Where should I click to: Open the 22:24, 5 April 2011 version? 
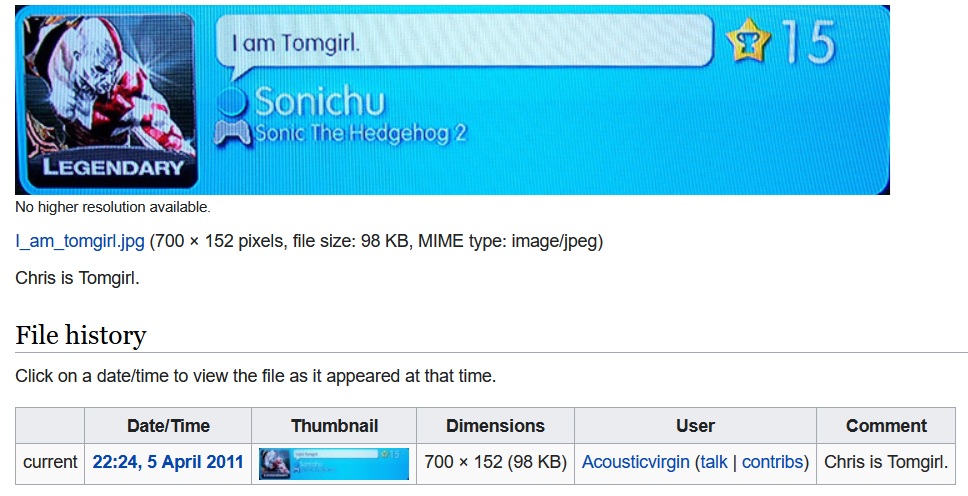[167, 462]
